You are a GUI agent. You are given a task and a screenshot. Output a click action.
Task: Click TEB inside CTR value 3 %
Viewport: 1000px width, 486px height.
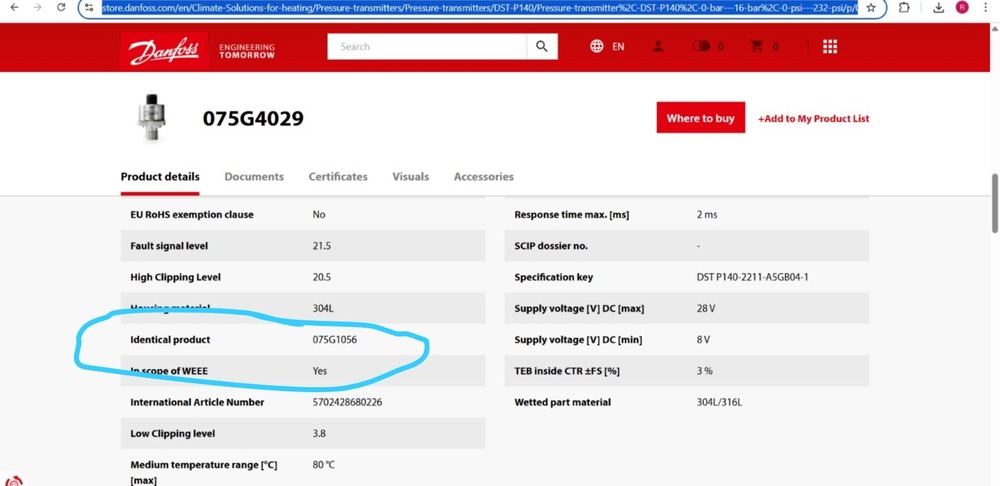pyautogui.click(x=705, y=371)
